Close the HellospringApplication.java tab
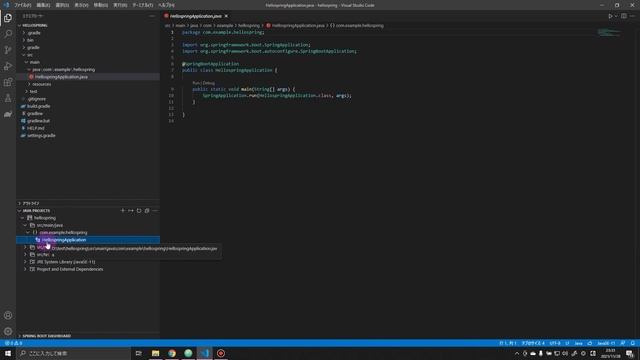This screenshot has height=360, width=640. 226,16
